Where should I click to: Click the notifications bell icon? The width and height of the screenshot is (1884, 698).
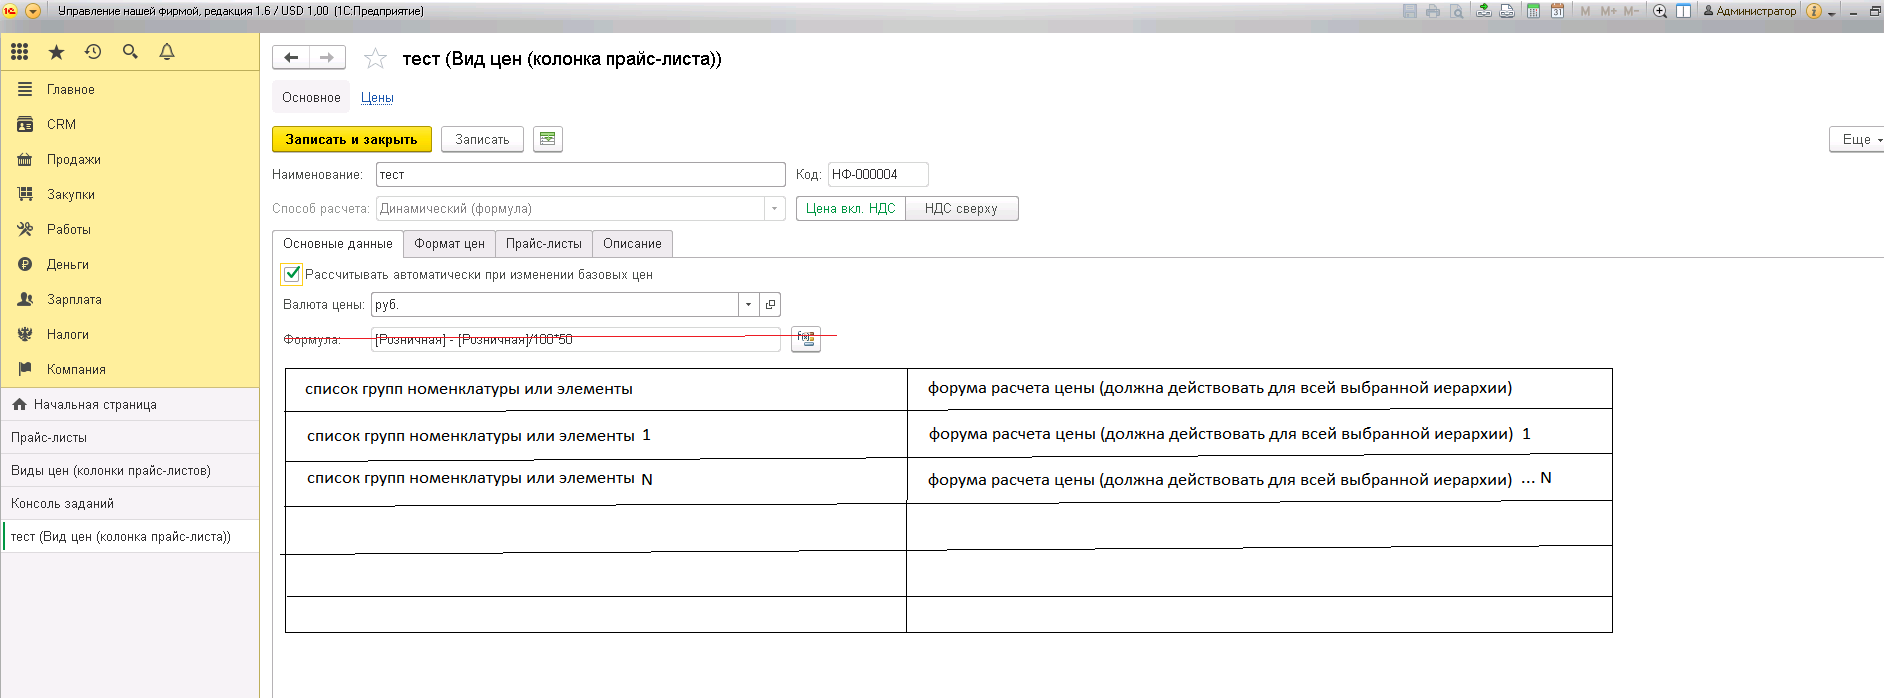coord(167,52)
